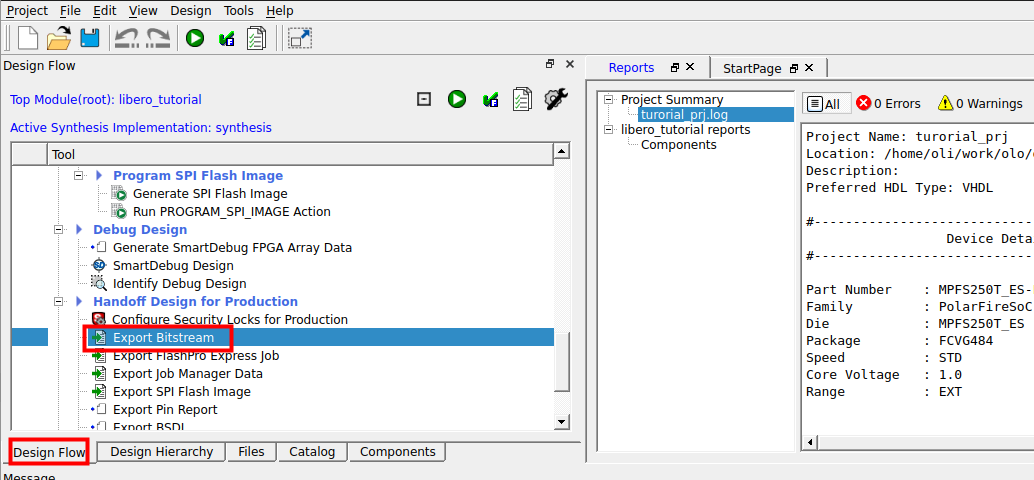
Task: Open the File menu
Action: (x=70, y=11)
